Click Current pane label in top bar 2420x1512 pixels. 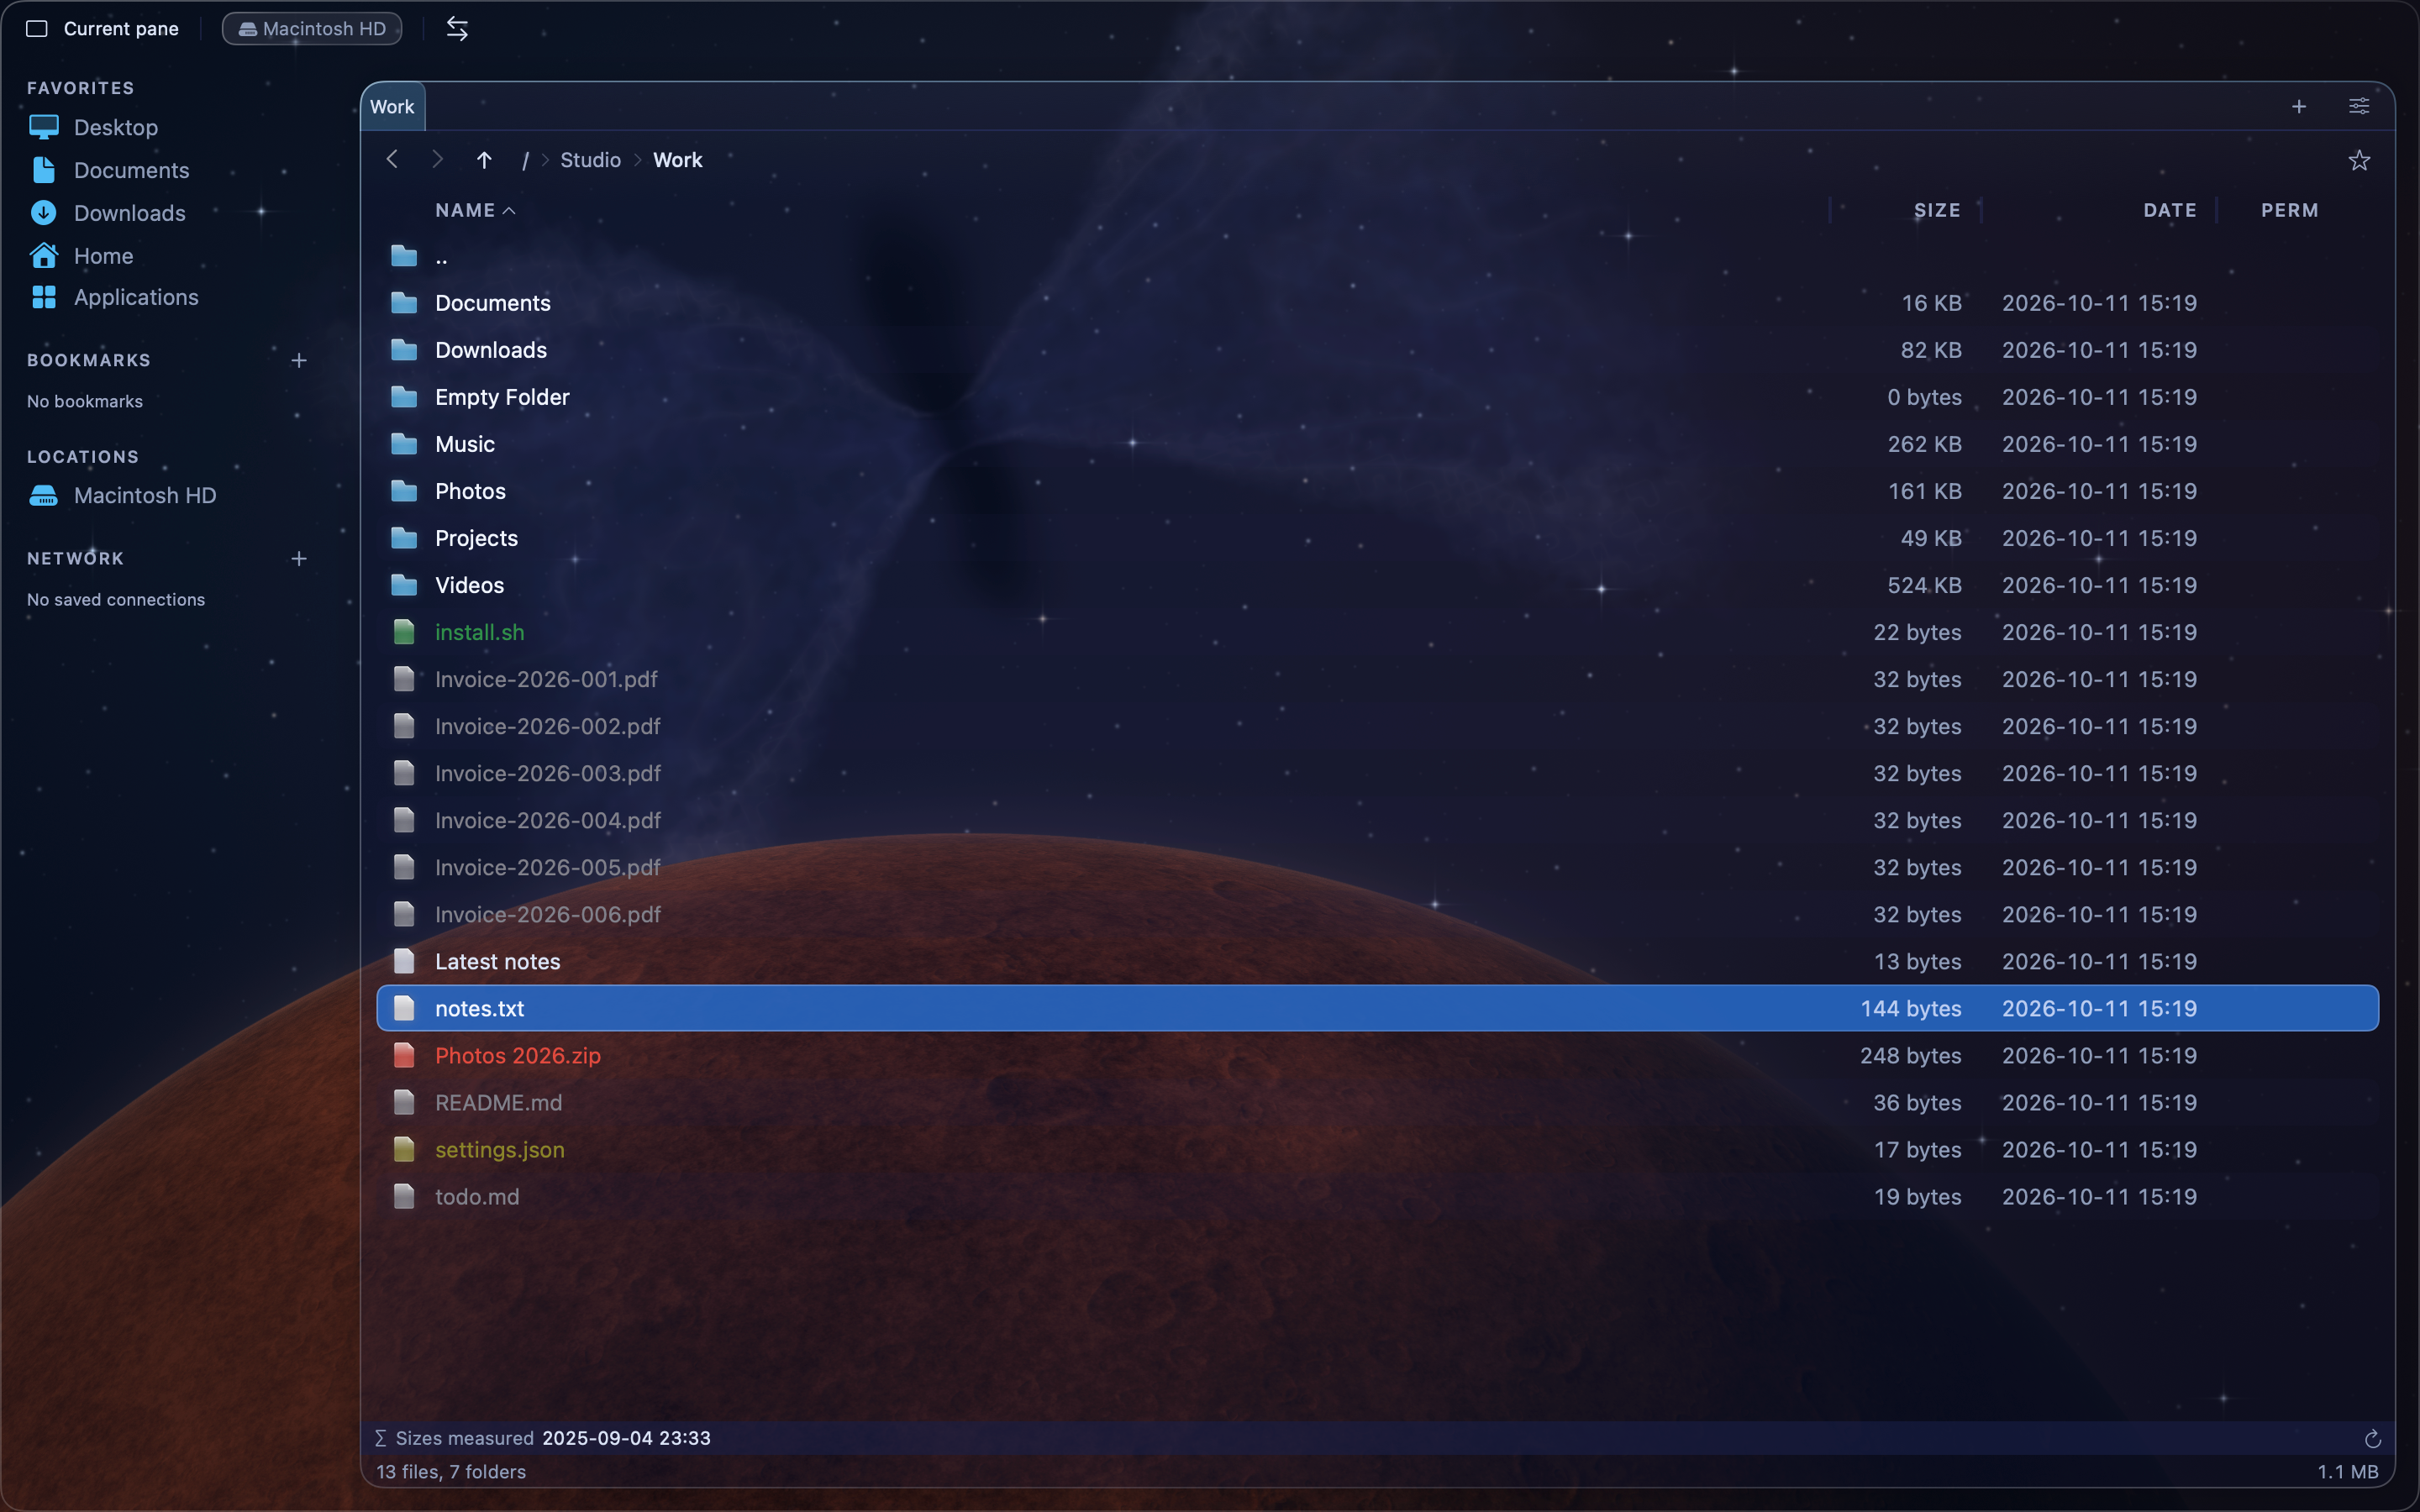(x=121, y=29)
